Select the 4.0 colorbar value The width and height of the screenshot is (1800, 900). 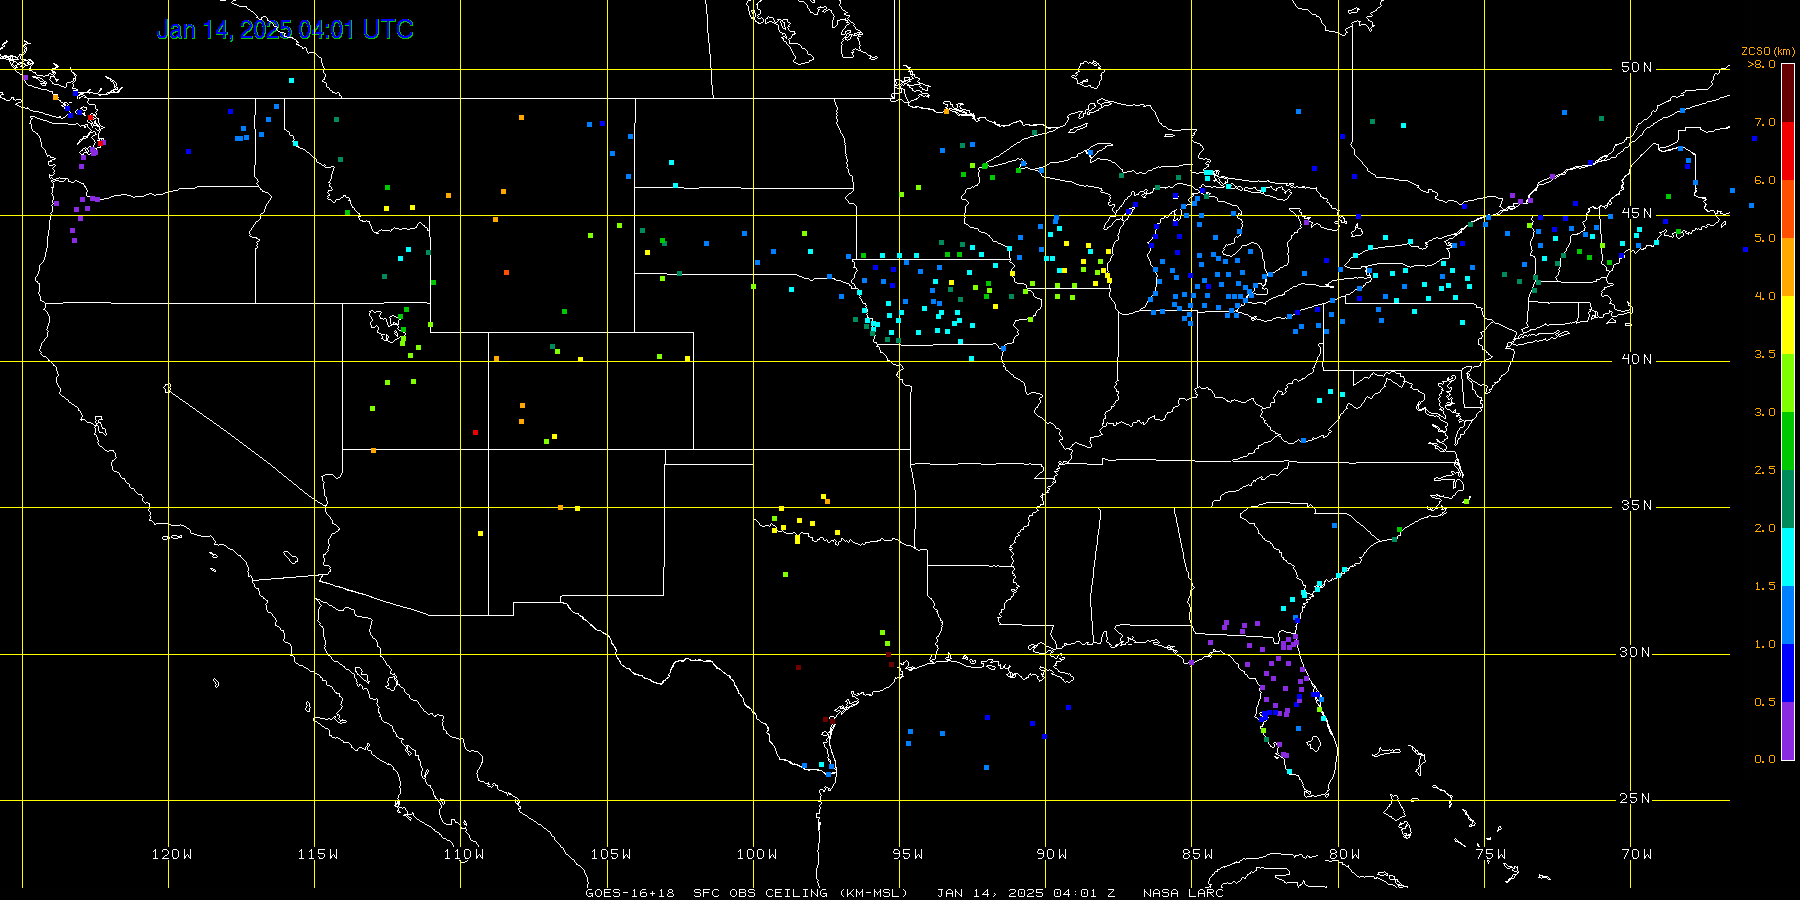(x=1765, y=296)
